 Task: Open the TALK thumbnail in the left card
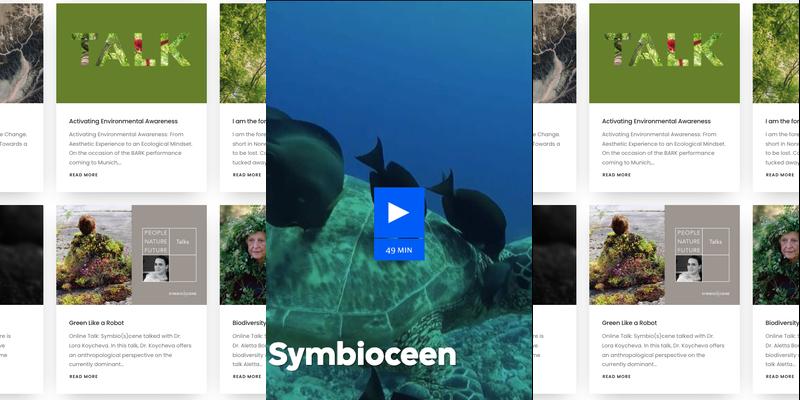tap(131, 53)
